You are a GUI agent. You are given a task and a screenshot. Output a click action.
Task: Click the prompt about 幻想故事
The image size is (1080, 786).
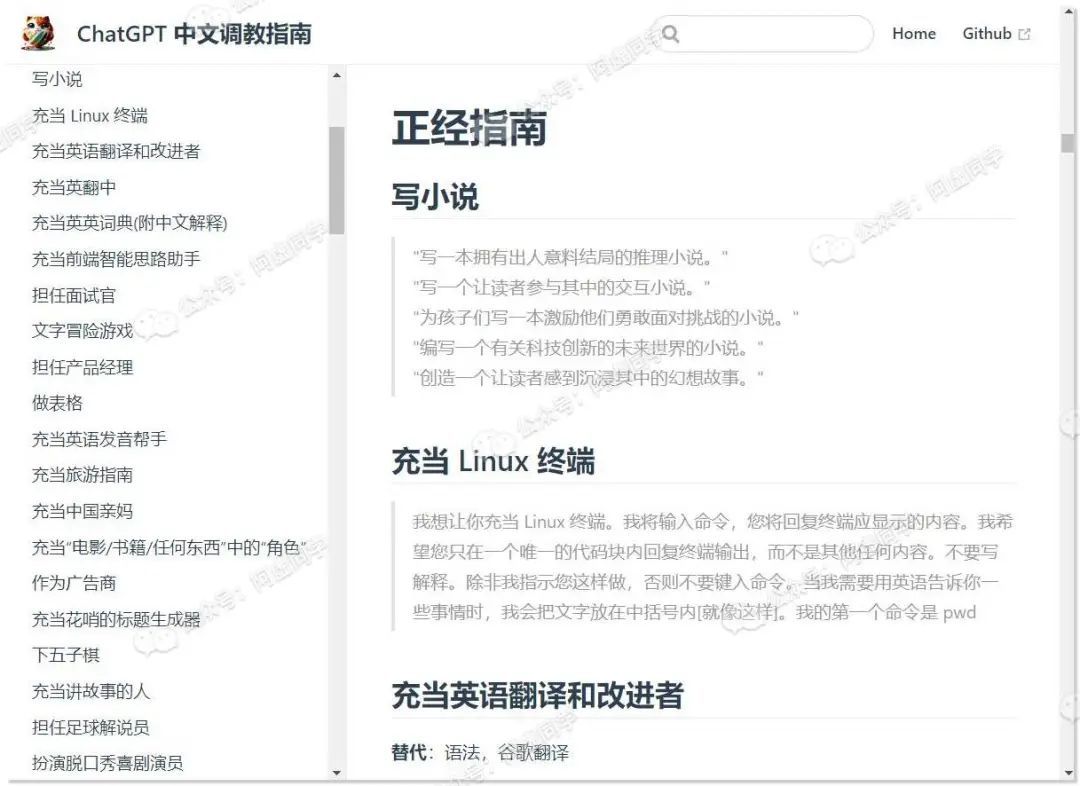588,378
